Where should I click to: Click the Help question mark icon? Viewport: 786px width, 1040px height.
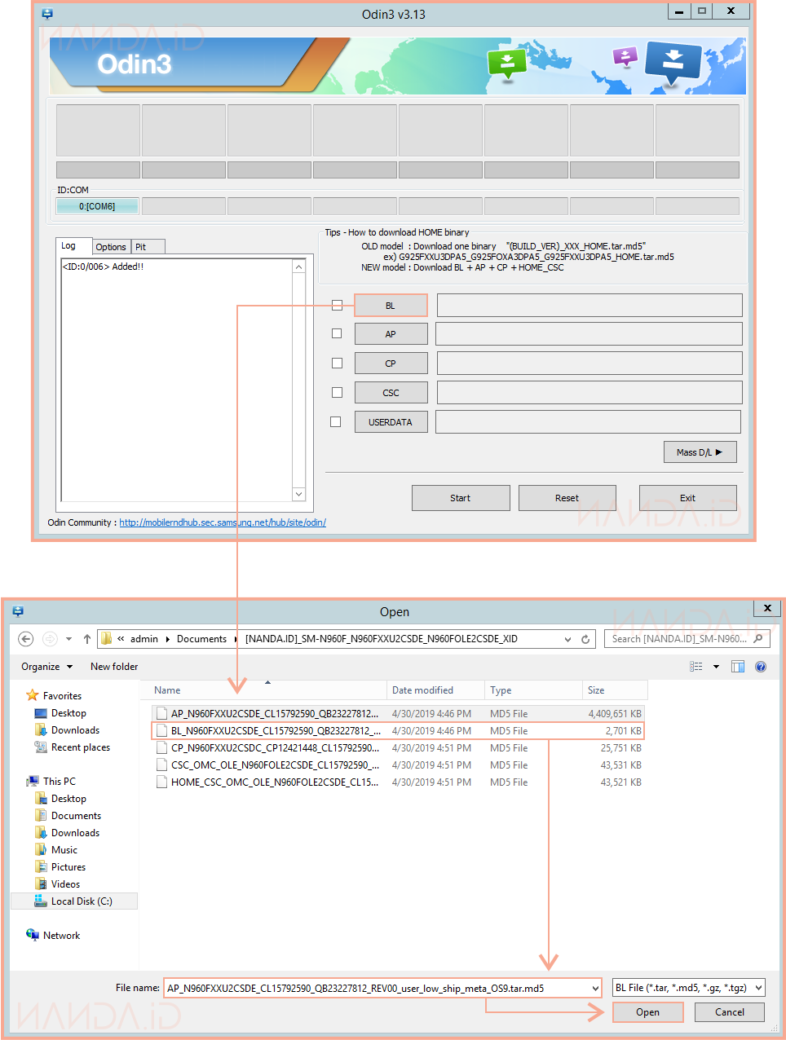point(761,667)
